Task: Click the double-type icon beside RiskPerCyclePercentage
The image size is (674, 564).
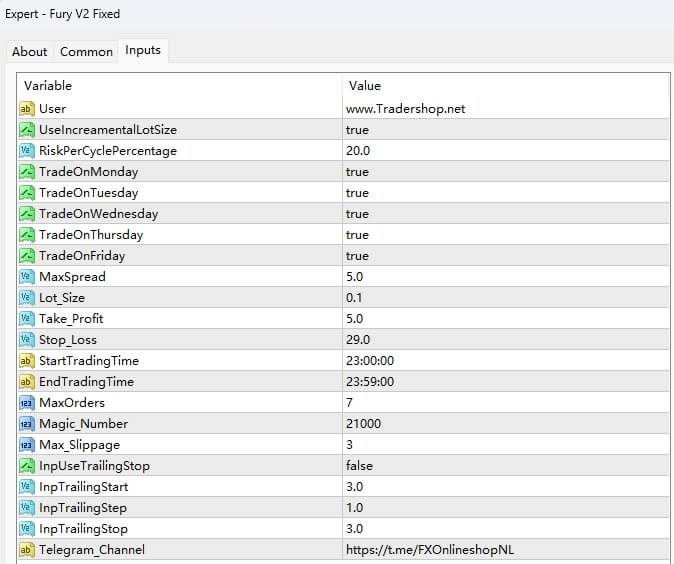Action: [x=27, y=151]
